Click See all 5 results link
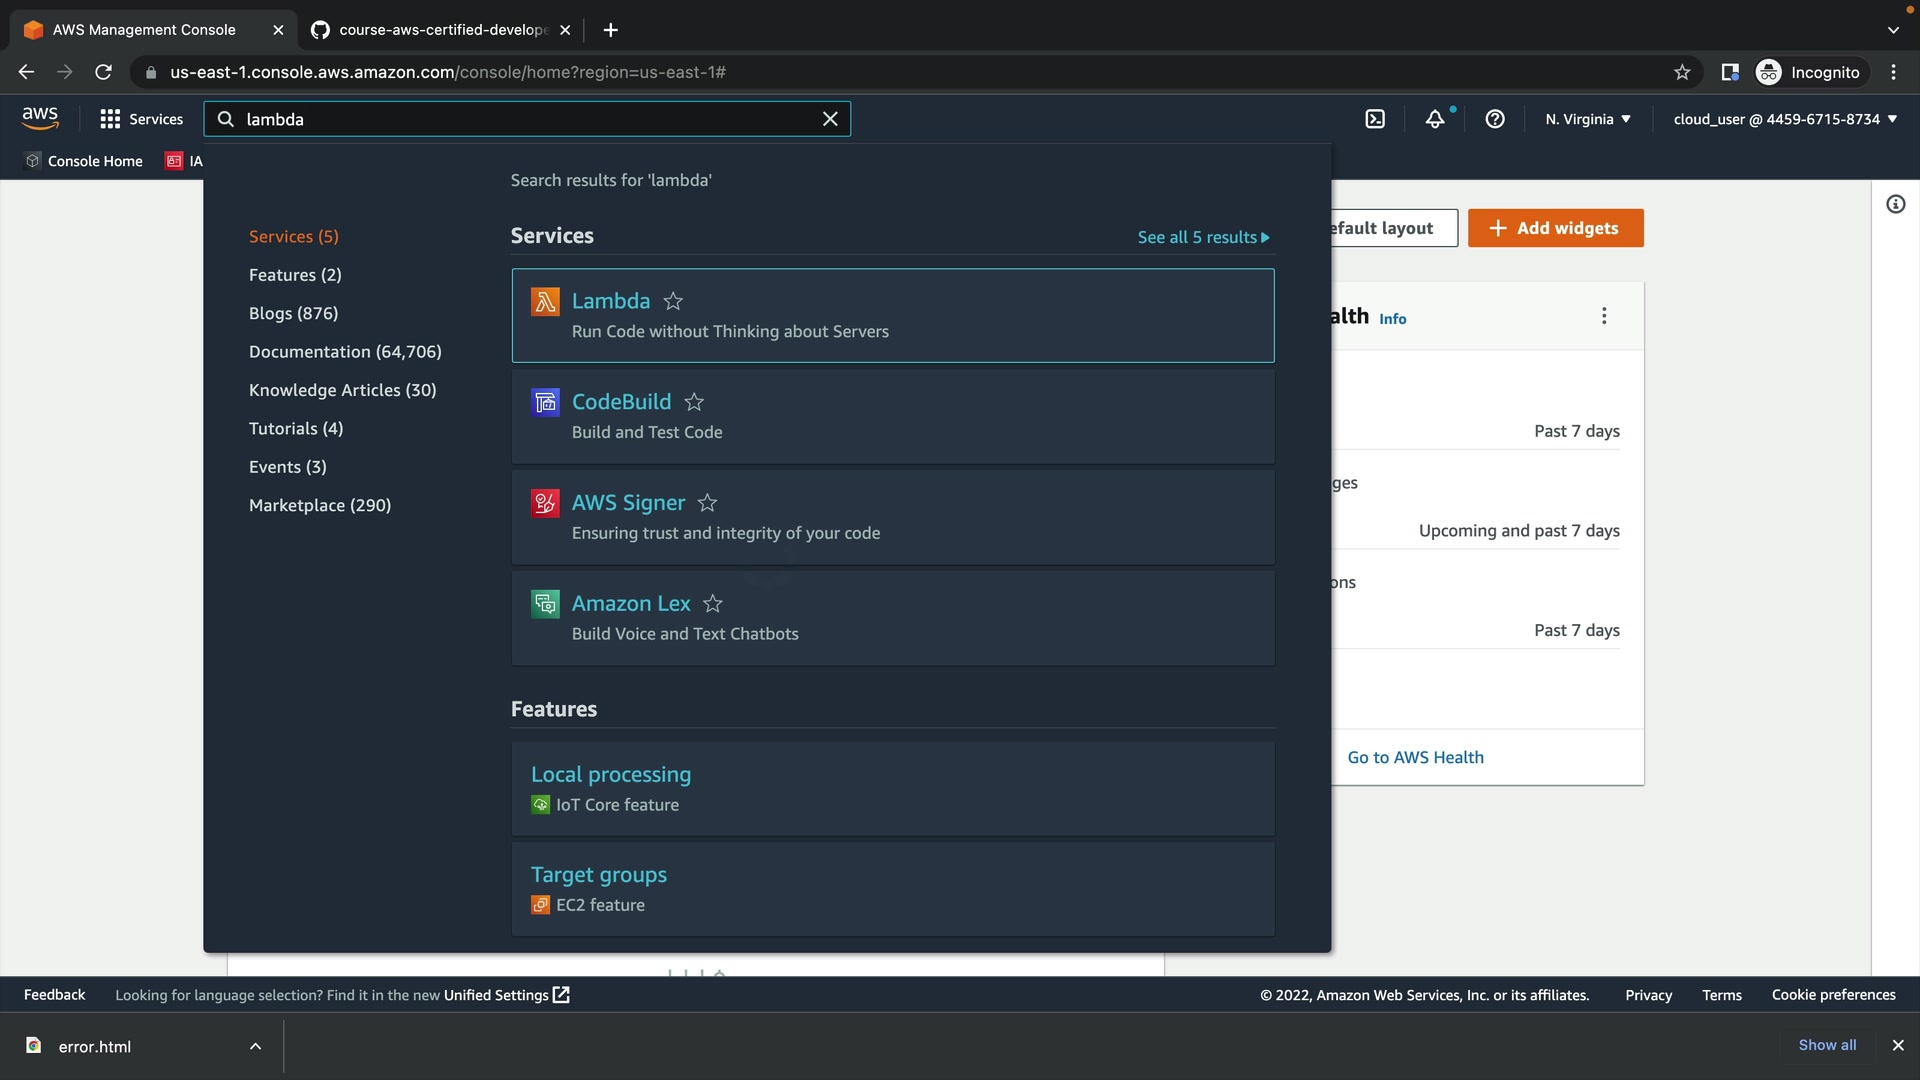This screenshot has width=1920, height=1080. (x=1203, y=237)
